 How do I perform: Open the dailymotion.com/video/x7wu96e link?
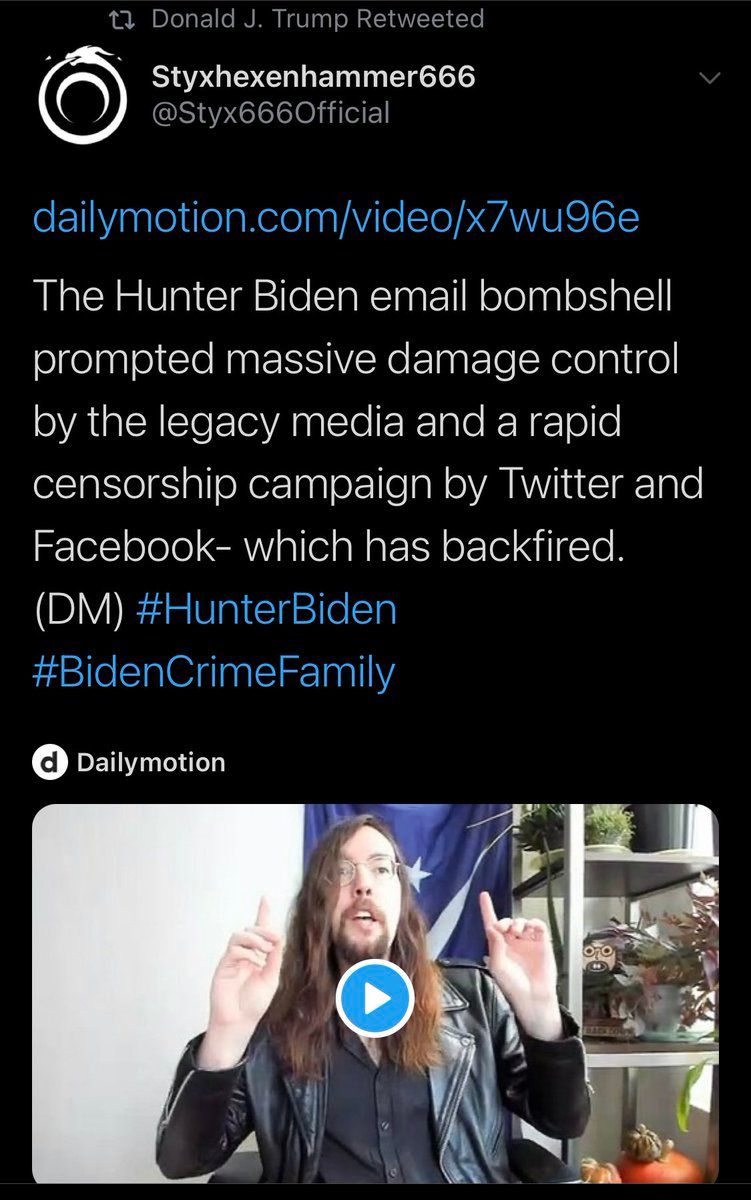336,216
